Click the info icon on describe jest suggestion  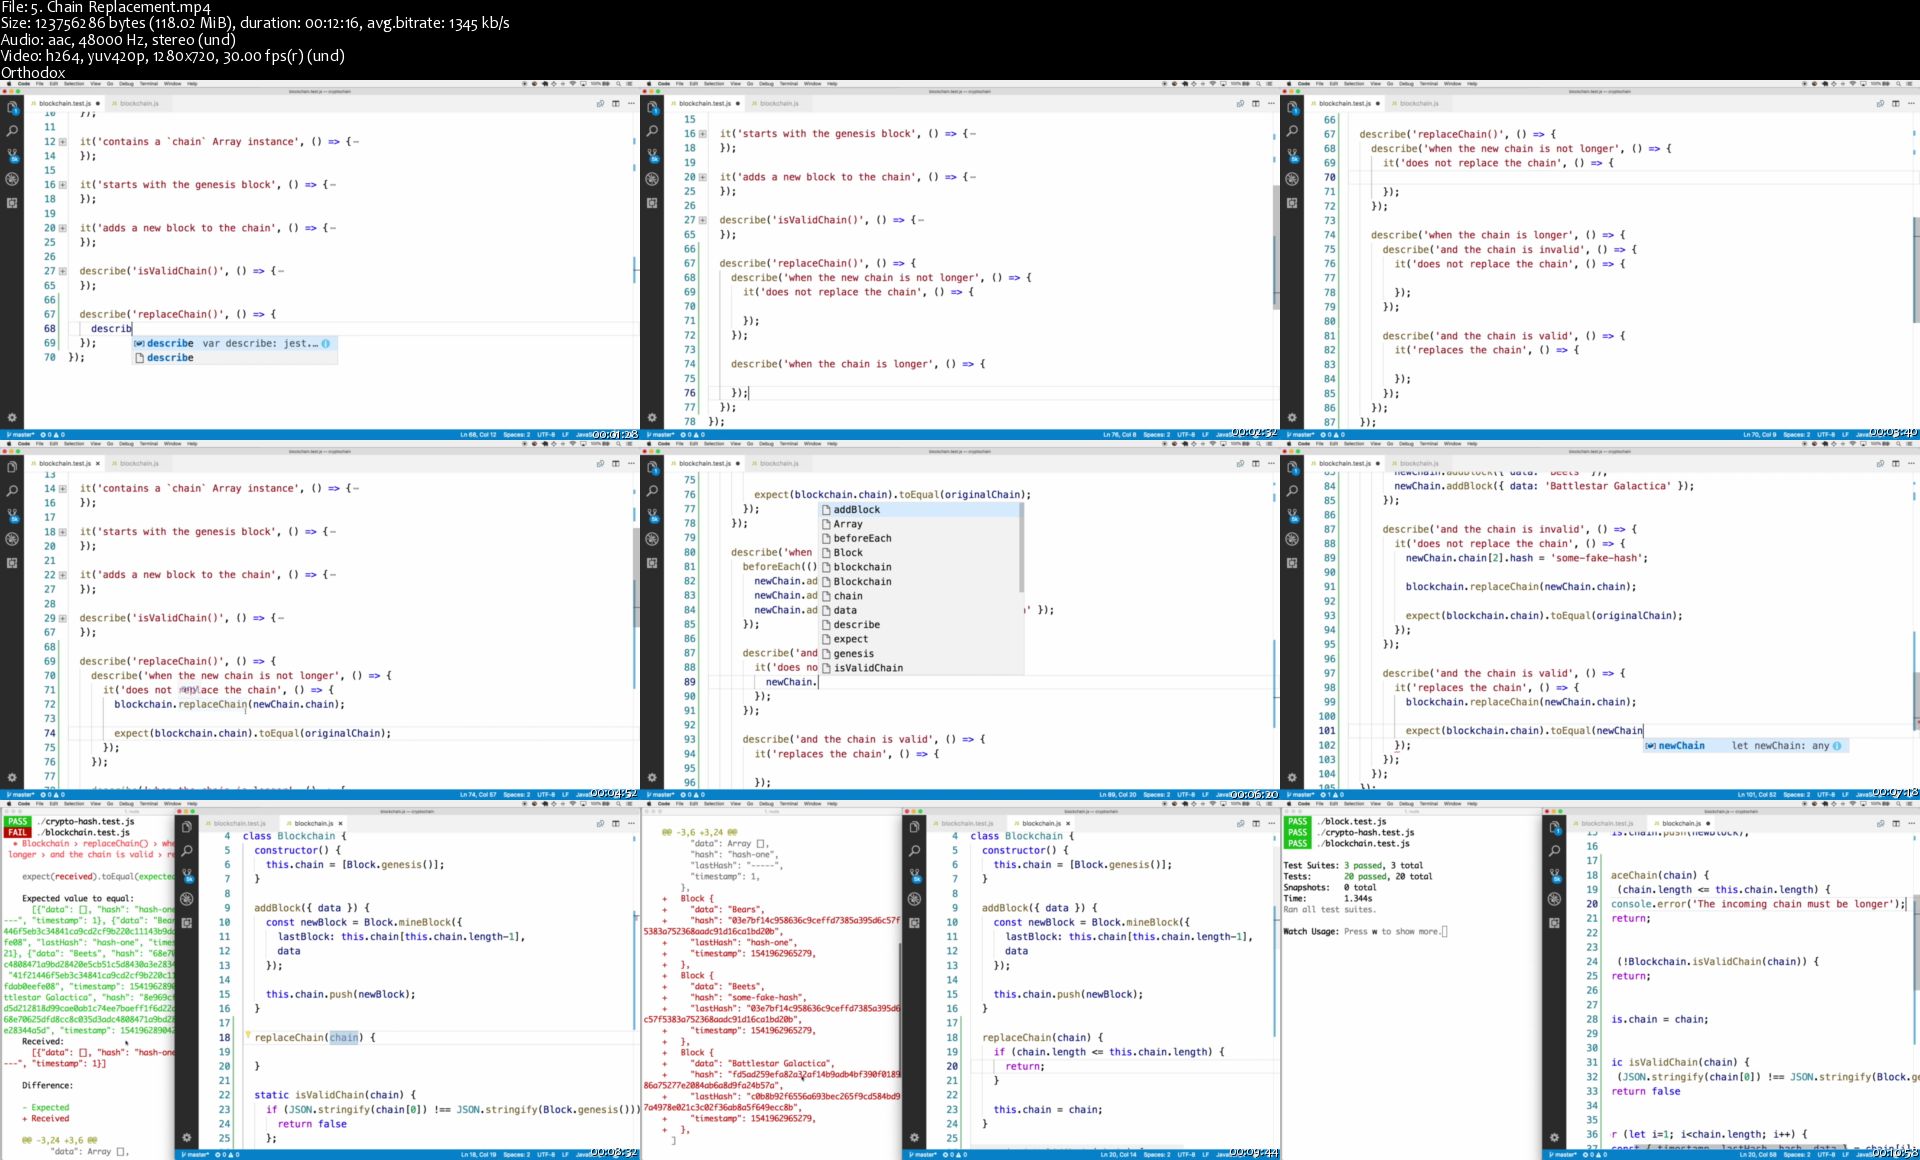pyautogui.click(x=326, y=343)
